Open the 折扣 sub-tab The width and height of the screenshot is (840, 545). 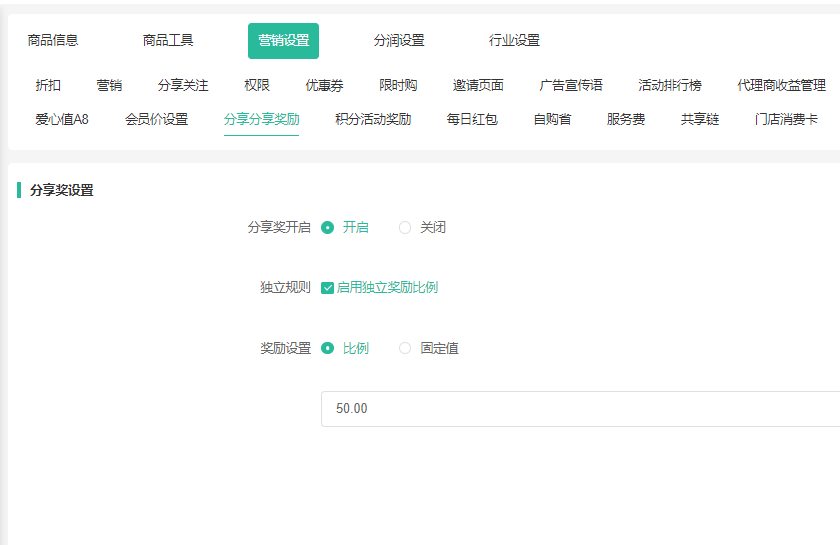click(48, 86)
